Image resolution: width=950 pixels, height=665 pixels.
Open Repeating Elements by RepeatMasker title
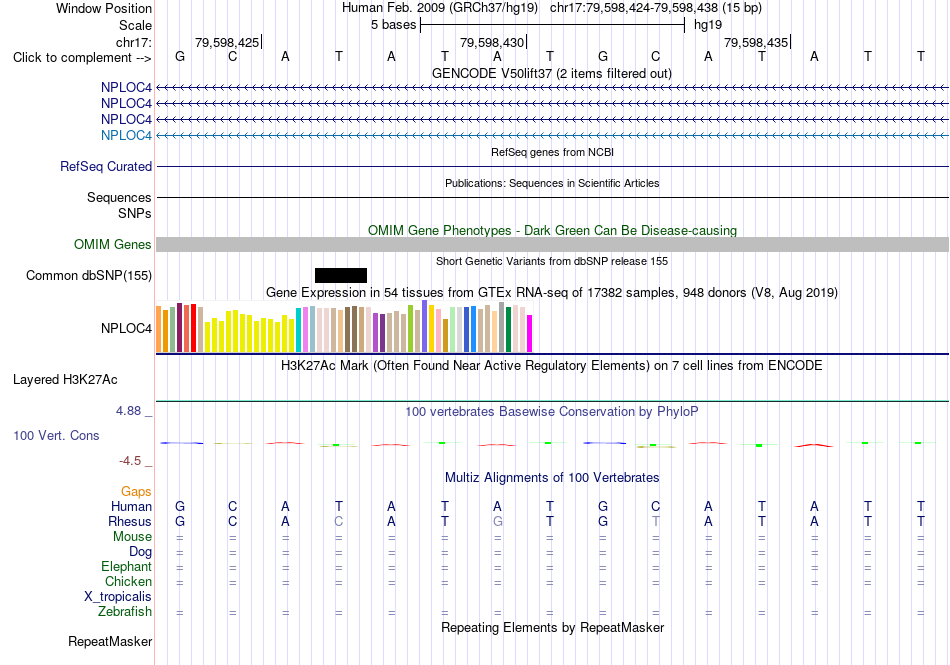point(553,627)
